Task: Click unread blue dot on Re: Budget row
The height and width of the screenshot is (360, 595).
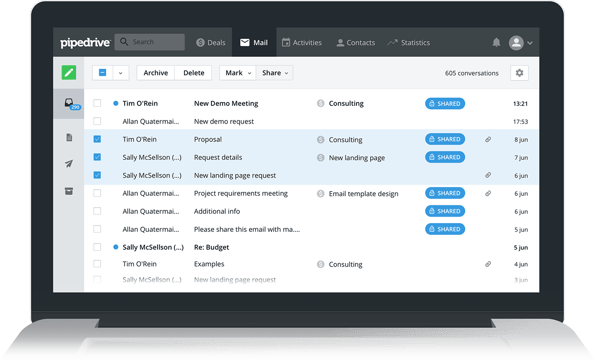Action: [116, 247]
